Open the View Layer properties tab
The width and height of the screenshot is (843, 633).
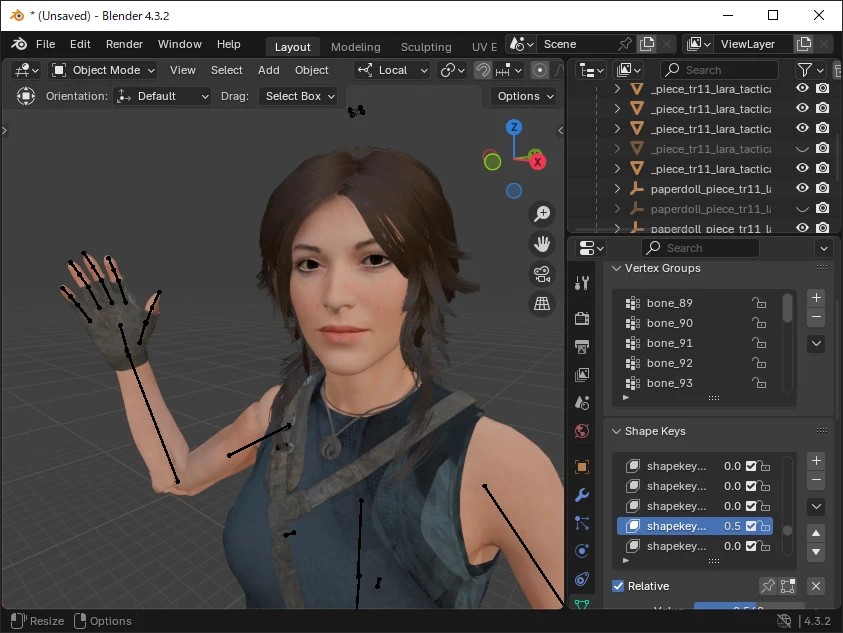click(x=582, y=374)
